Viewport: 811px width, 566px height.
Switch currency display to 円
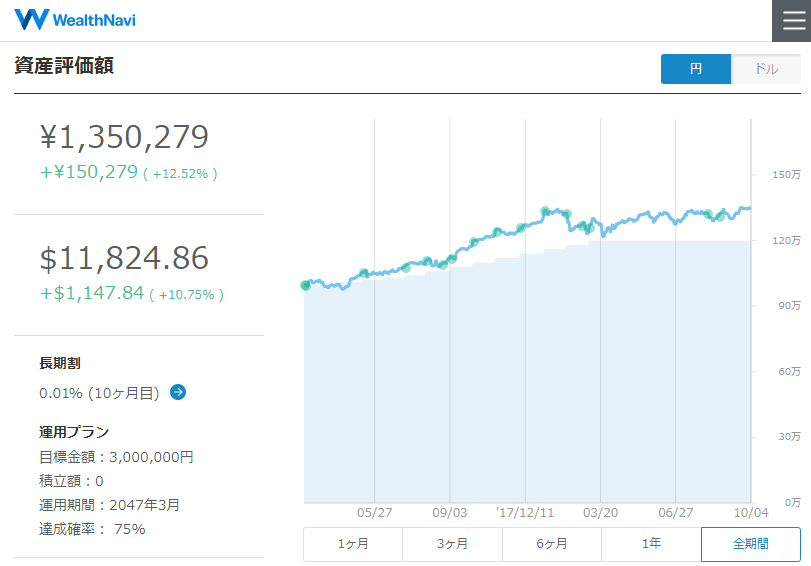(696, 69)
